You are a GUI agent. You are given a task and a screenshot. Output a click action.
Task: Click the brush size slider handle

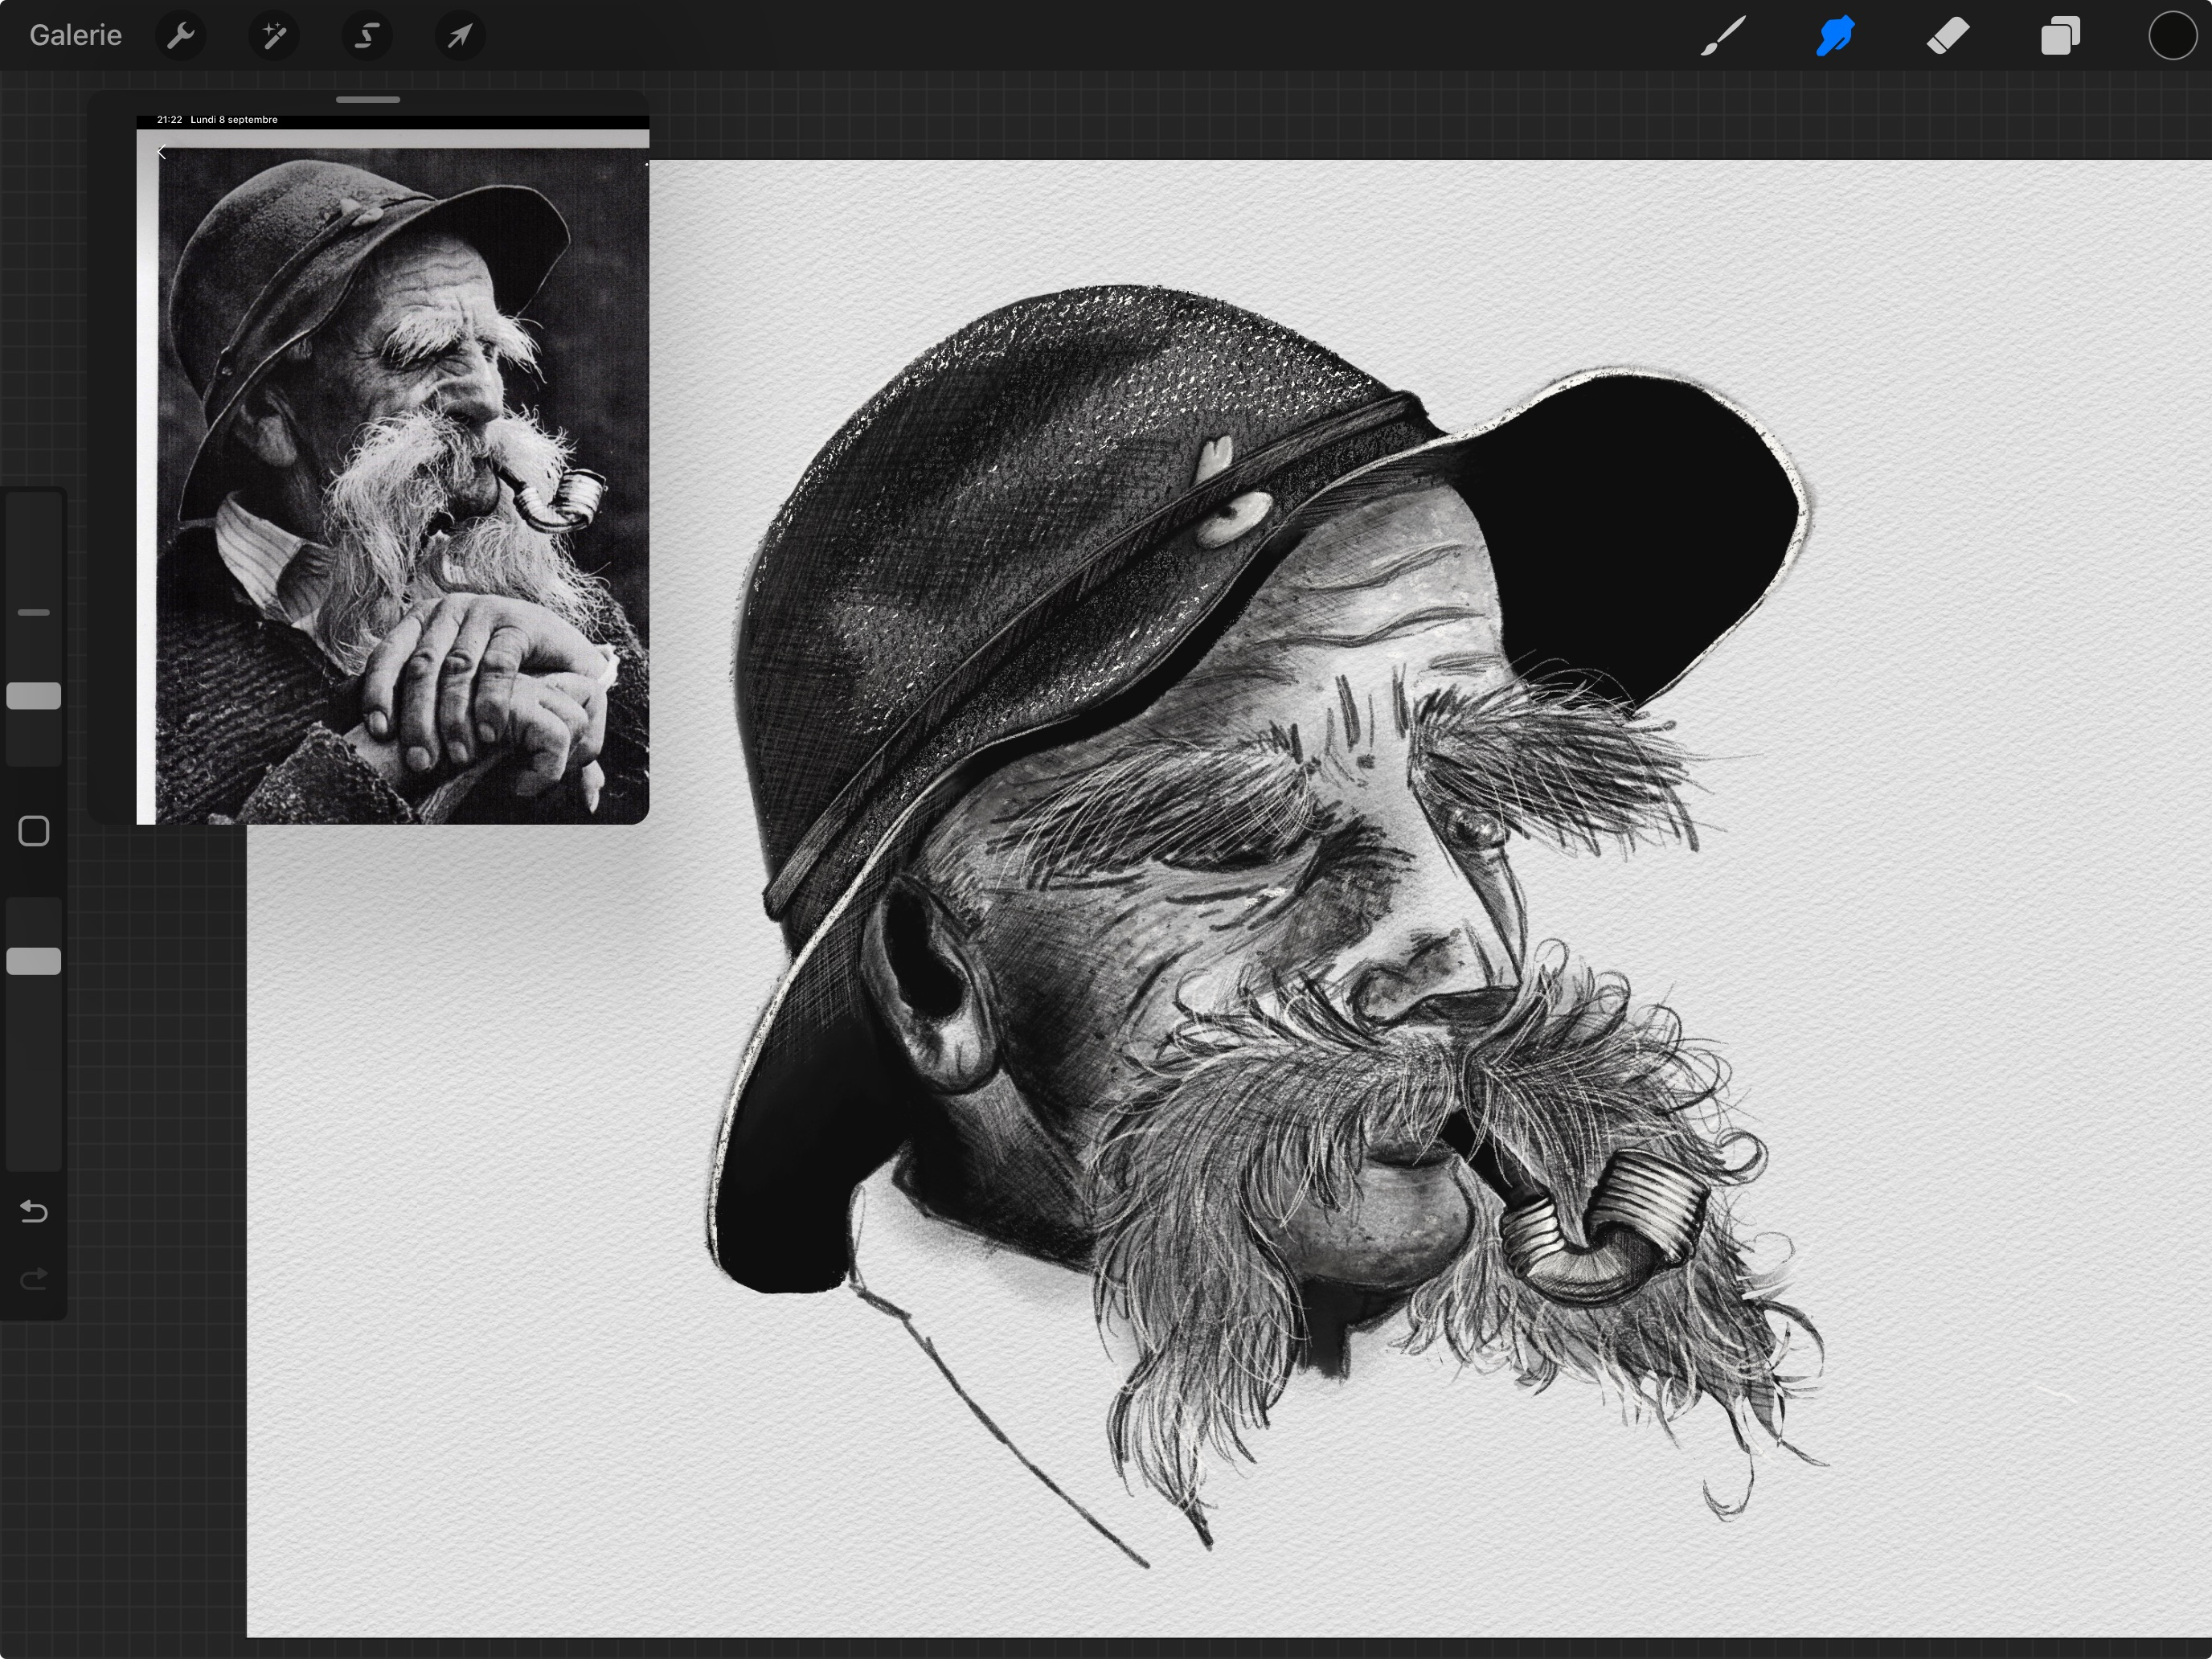[x=34, y=696]
